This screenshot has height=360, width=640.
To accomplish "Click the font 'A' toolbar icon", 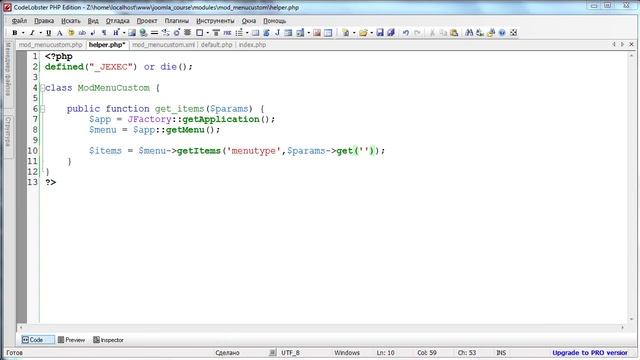I will click(60, 33).
